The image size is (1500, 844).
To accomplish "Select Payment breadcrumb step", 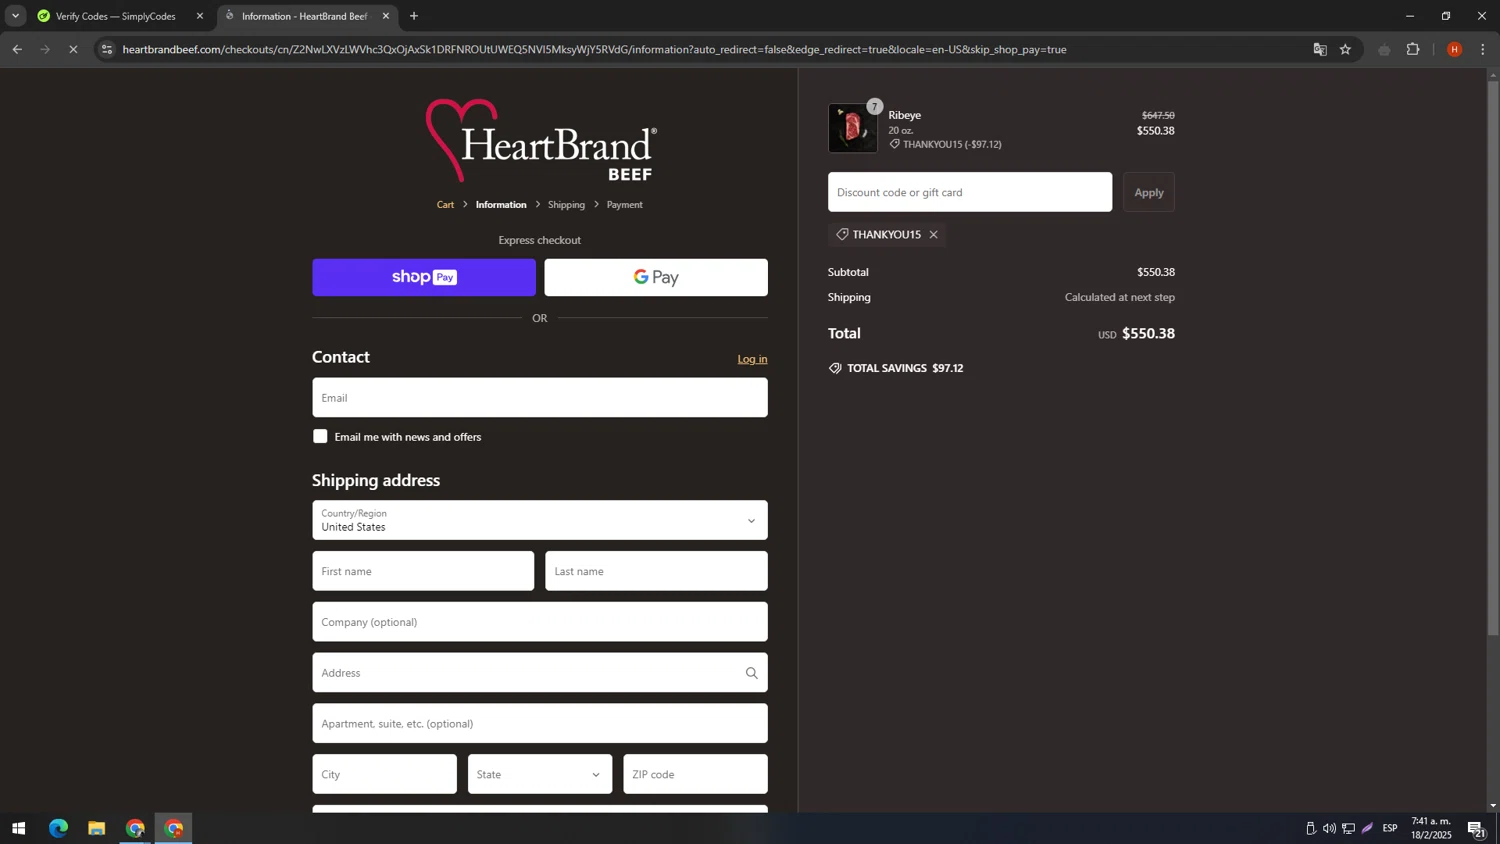I will (x=624, y=205).
